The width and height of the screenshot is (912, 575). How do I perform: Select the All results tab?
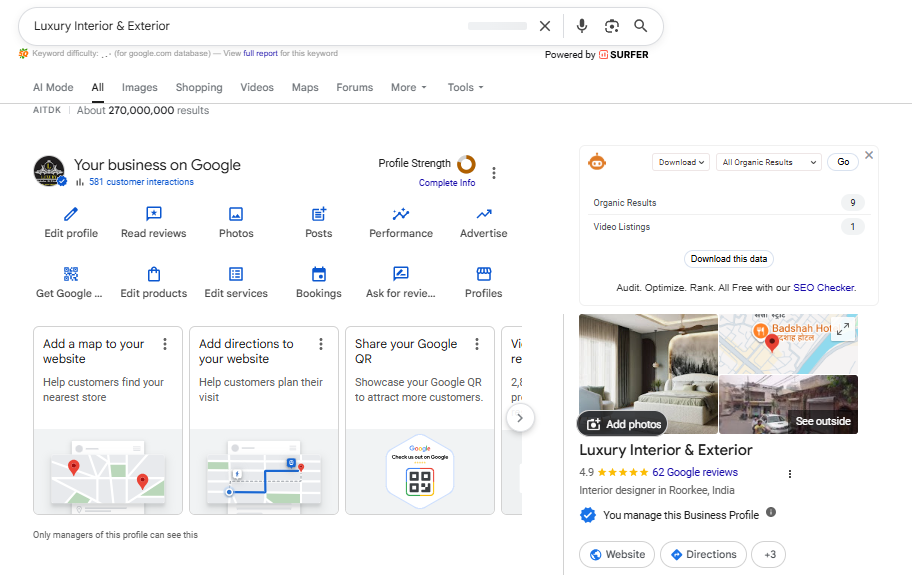click(98, 87)
